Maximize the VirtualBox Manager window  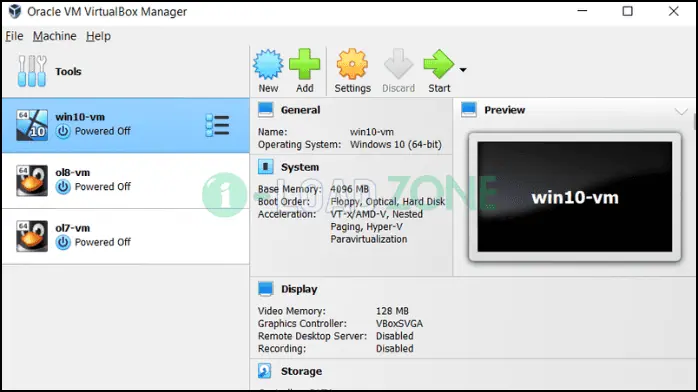[627, 11]
